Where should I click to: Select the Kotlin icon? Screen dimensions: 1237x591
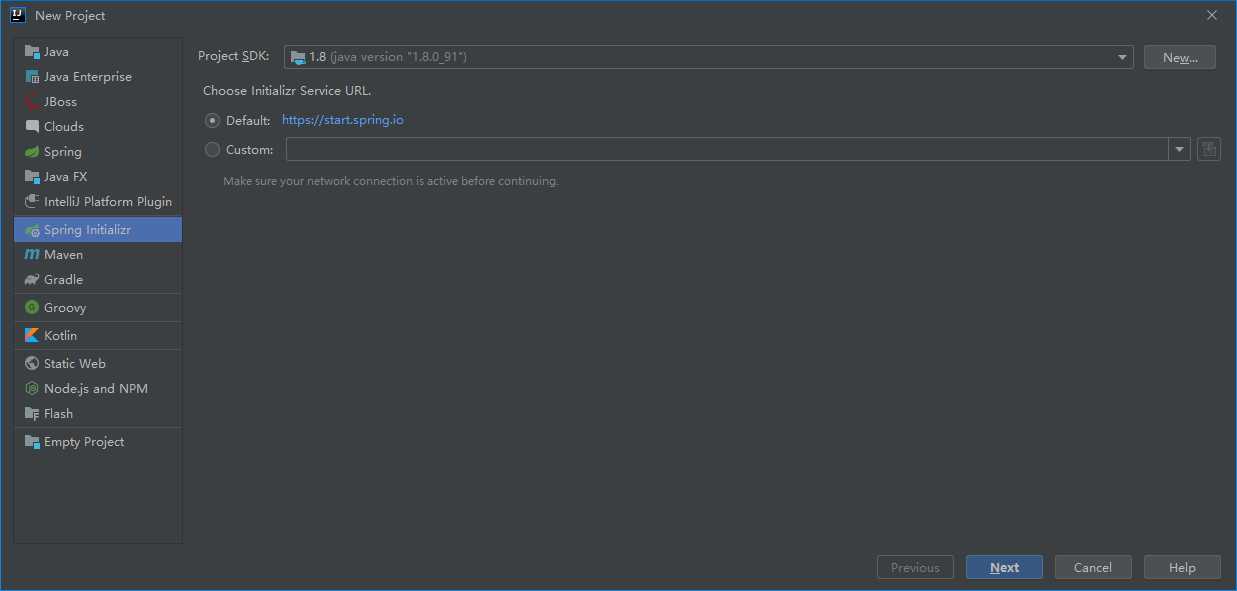pyautogui.click(x=32, y=336)
